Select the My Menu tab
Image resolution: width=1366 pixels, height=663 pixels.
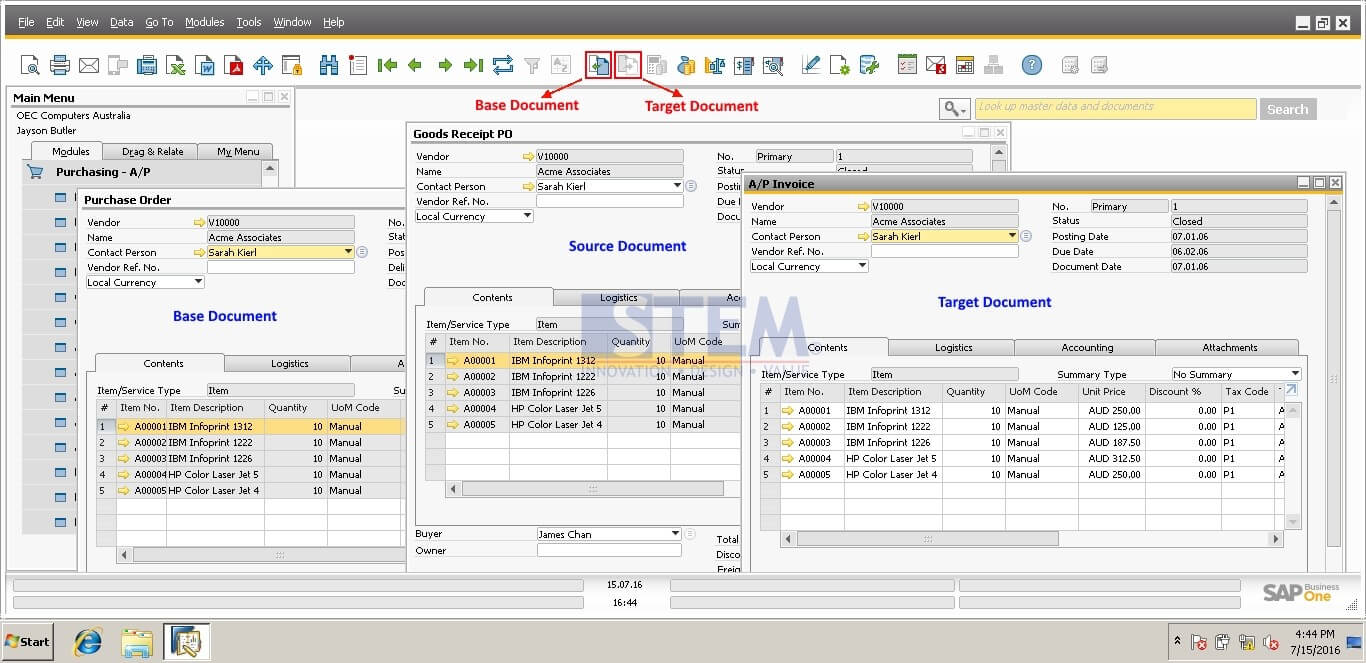pos(237,152)
